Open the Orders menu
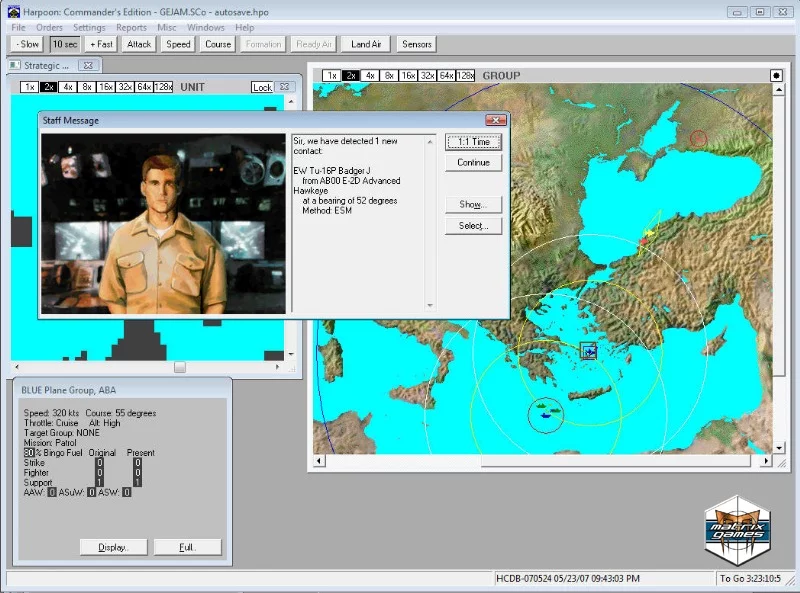Image resolution: width=800 pixels, height=593 pixels. point(49,28)
